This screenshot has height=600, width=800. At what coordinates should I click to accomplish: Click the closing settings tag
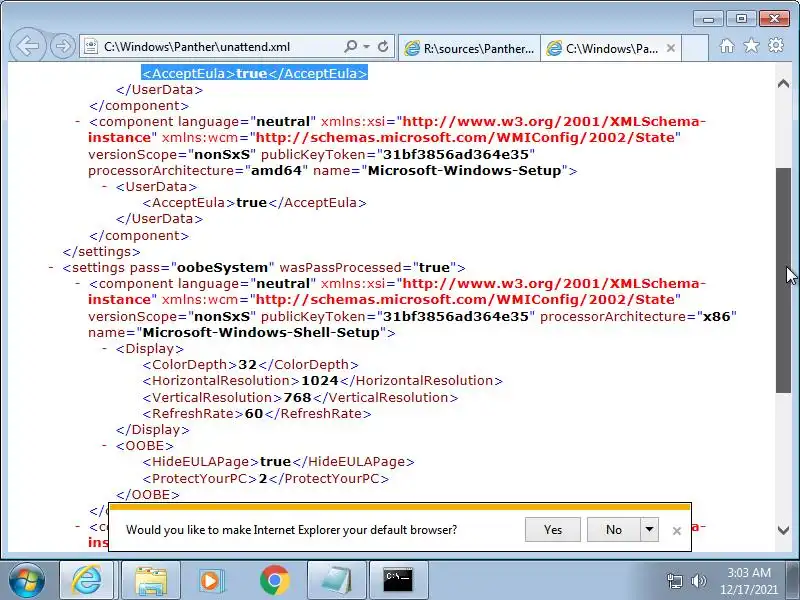point(102,252)
